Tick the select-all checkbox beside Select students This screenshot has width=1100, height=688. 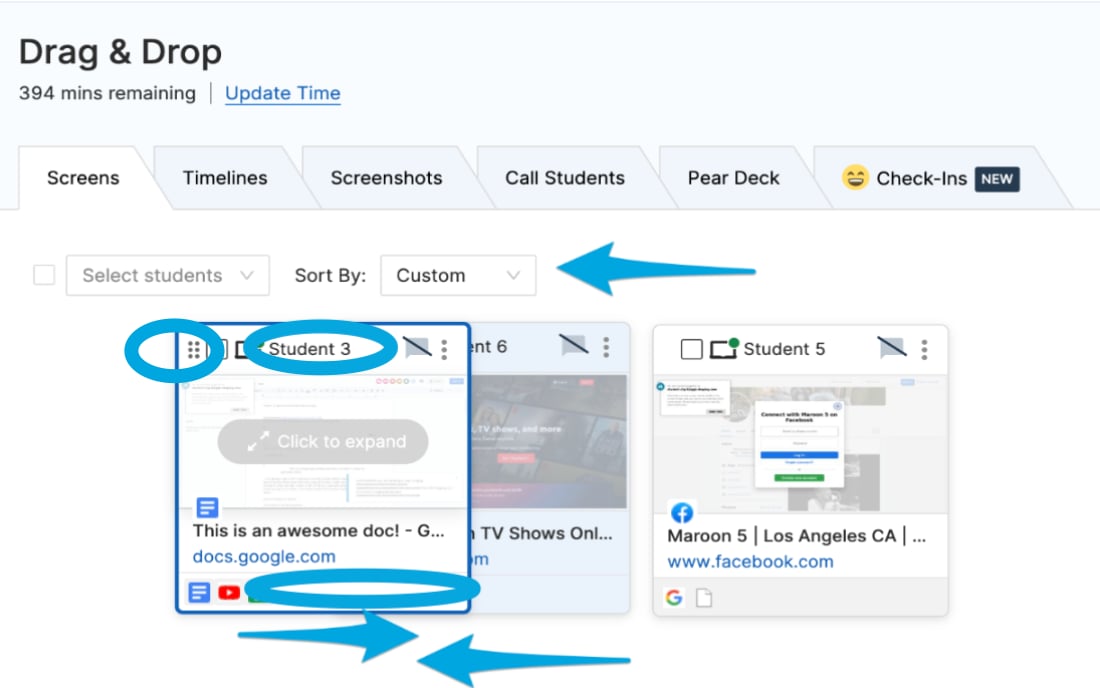click(44, 275)
